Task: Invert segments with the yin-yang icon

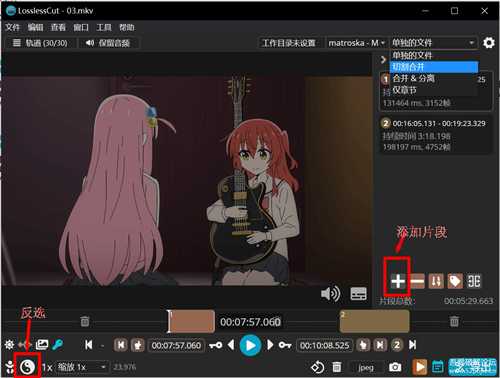Action: (27, 367)
